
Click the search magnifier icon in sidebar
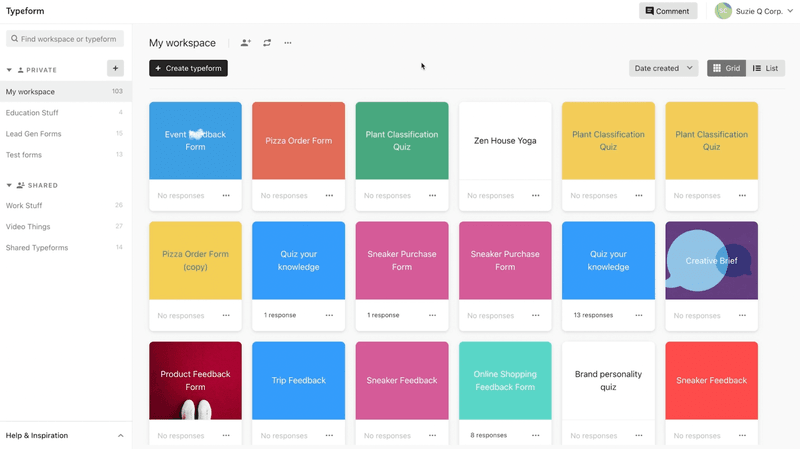click(x=14, y=39)
